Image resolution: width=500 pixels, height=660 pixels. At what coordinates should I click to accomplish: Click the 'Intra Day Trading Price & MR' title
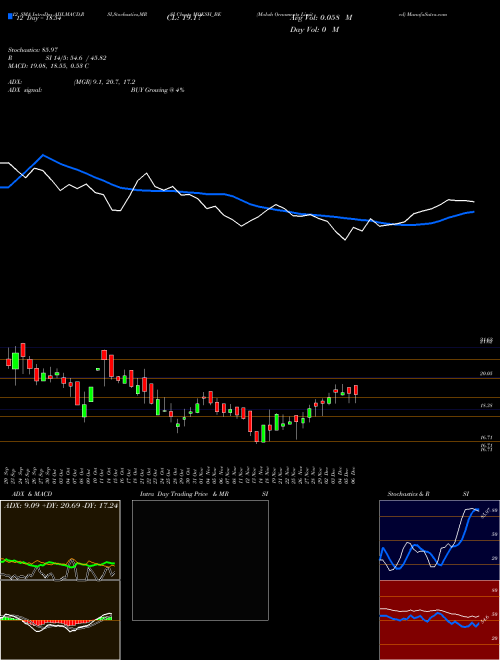pyautogui.click(x=186, y=494)
